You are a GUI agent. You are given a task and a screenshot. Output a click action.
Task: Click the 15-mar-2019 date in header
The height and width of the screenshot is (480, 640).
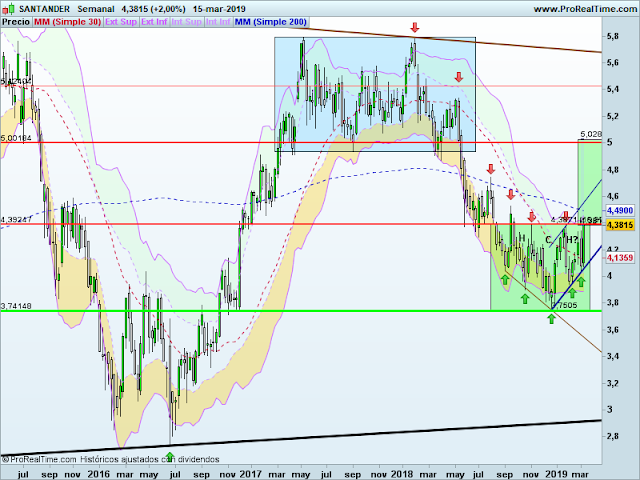pos(219,9)
